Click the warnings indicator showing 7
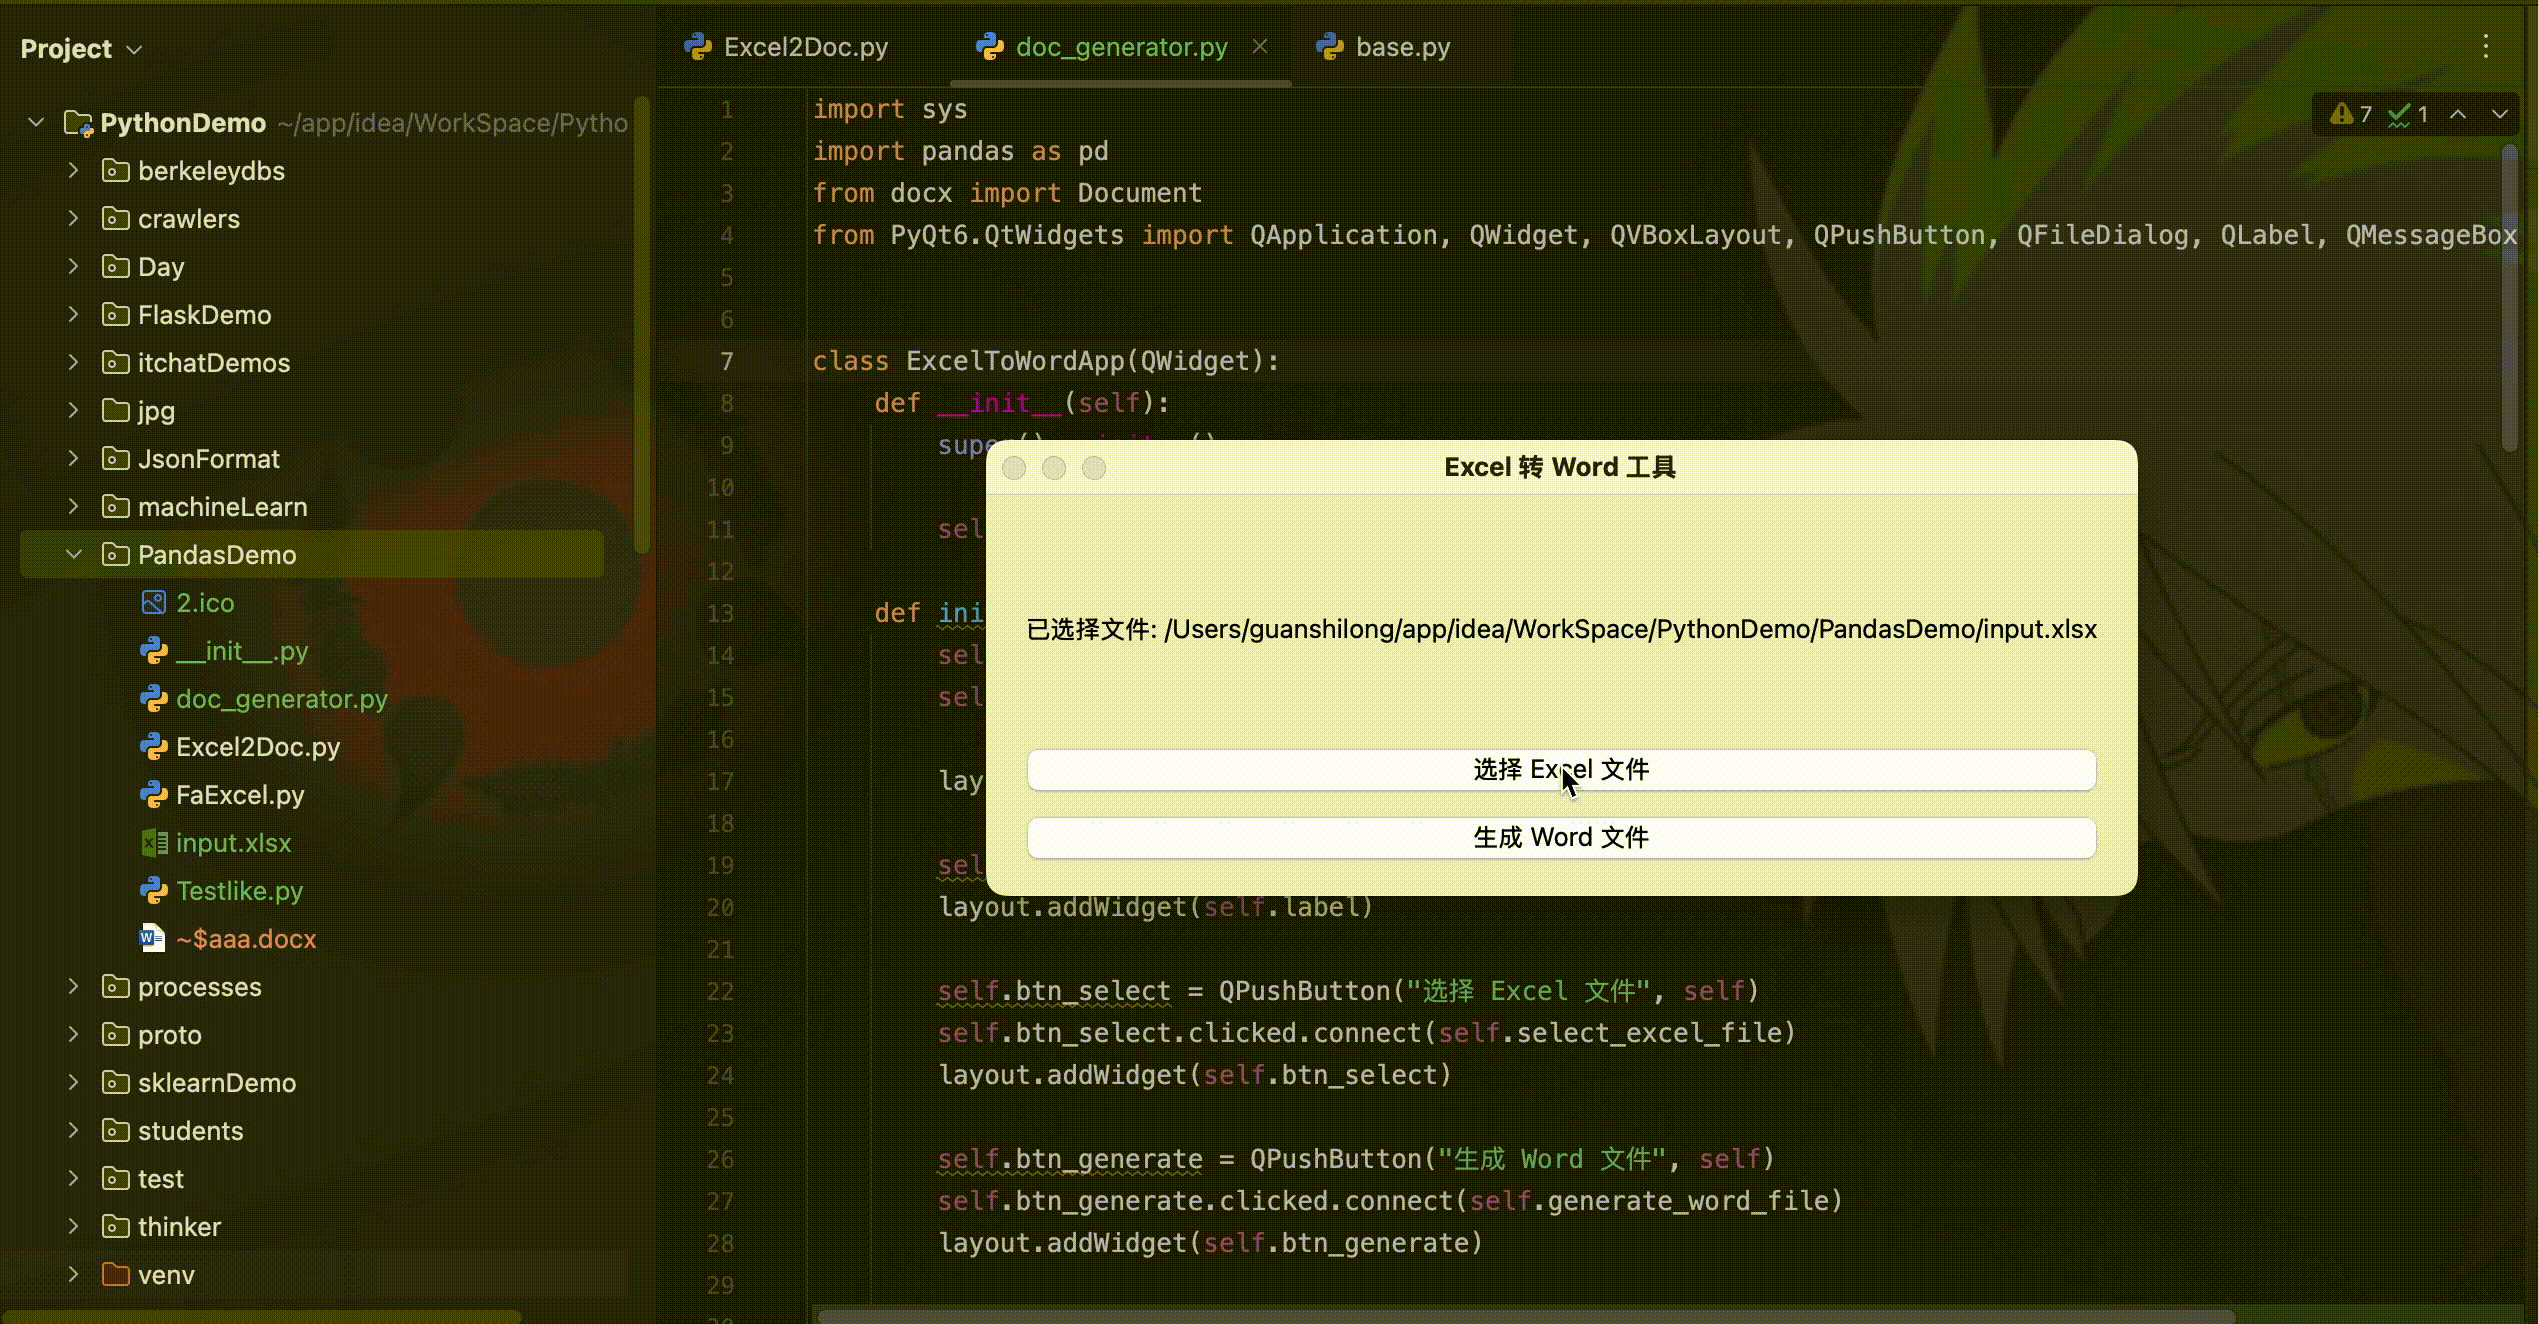Viewport: 2538px width, 1324px height. click(x=2351, y=115)
